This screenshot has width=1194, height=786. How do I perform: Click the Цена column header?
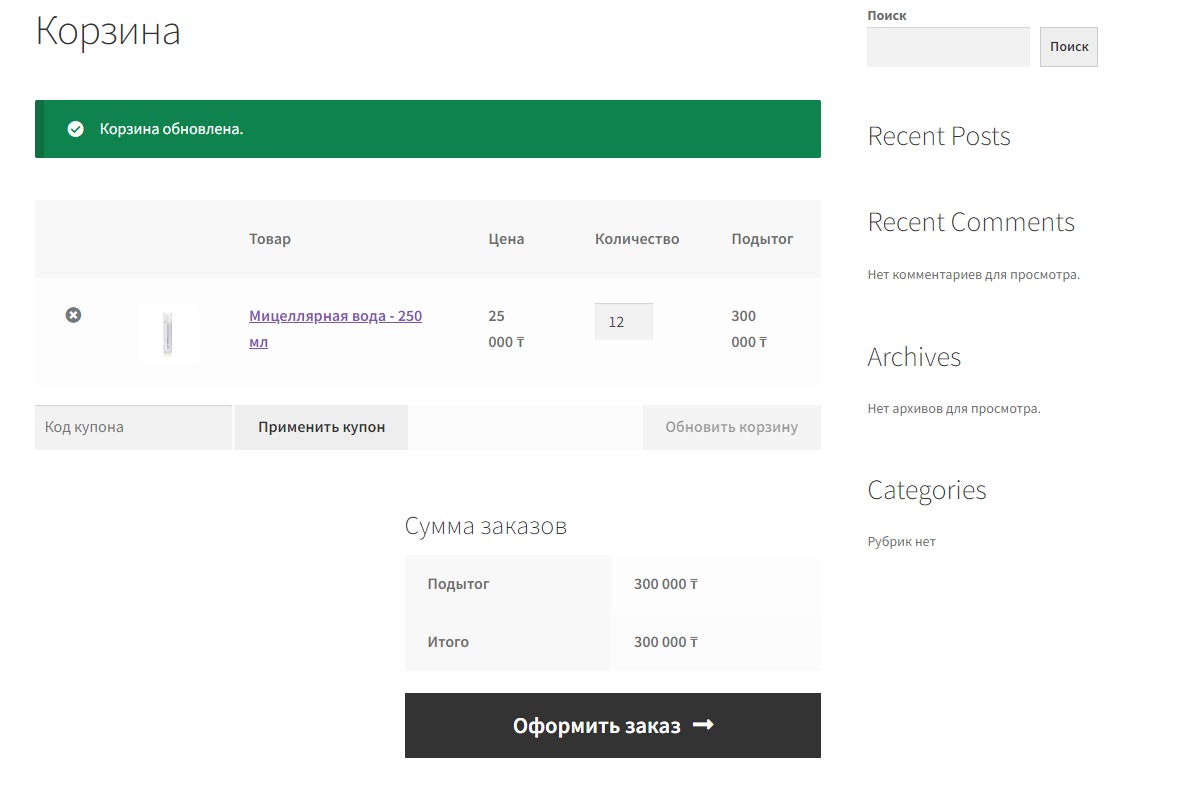pos(506,239)
